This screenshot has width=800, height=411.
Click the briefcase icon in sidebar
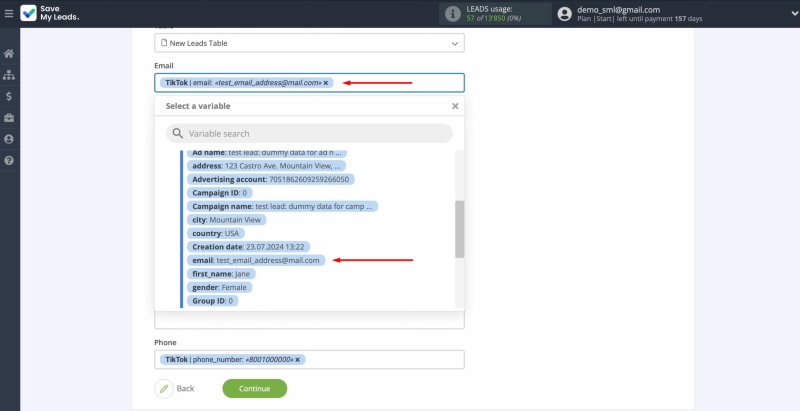click(9, 118)
